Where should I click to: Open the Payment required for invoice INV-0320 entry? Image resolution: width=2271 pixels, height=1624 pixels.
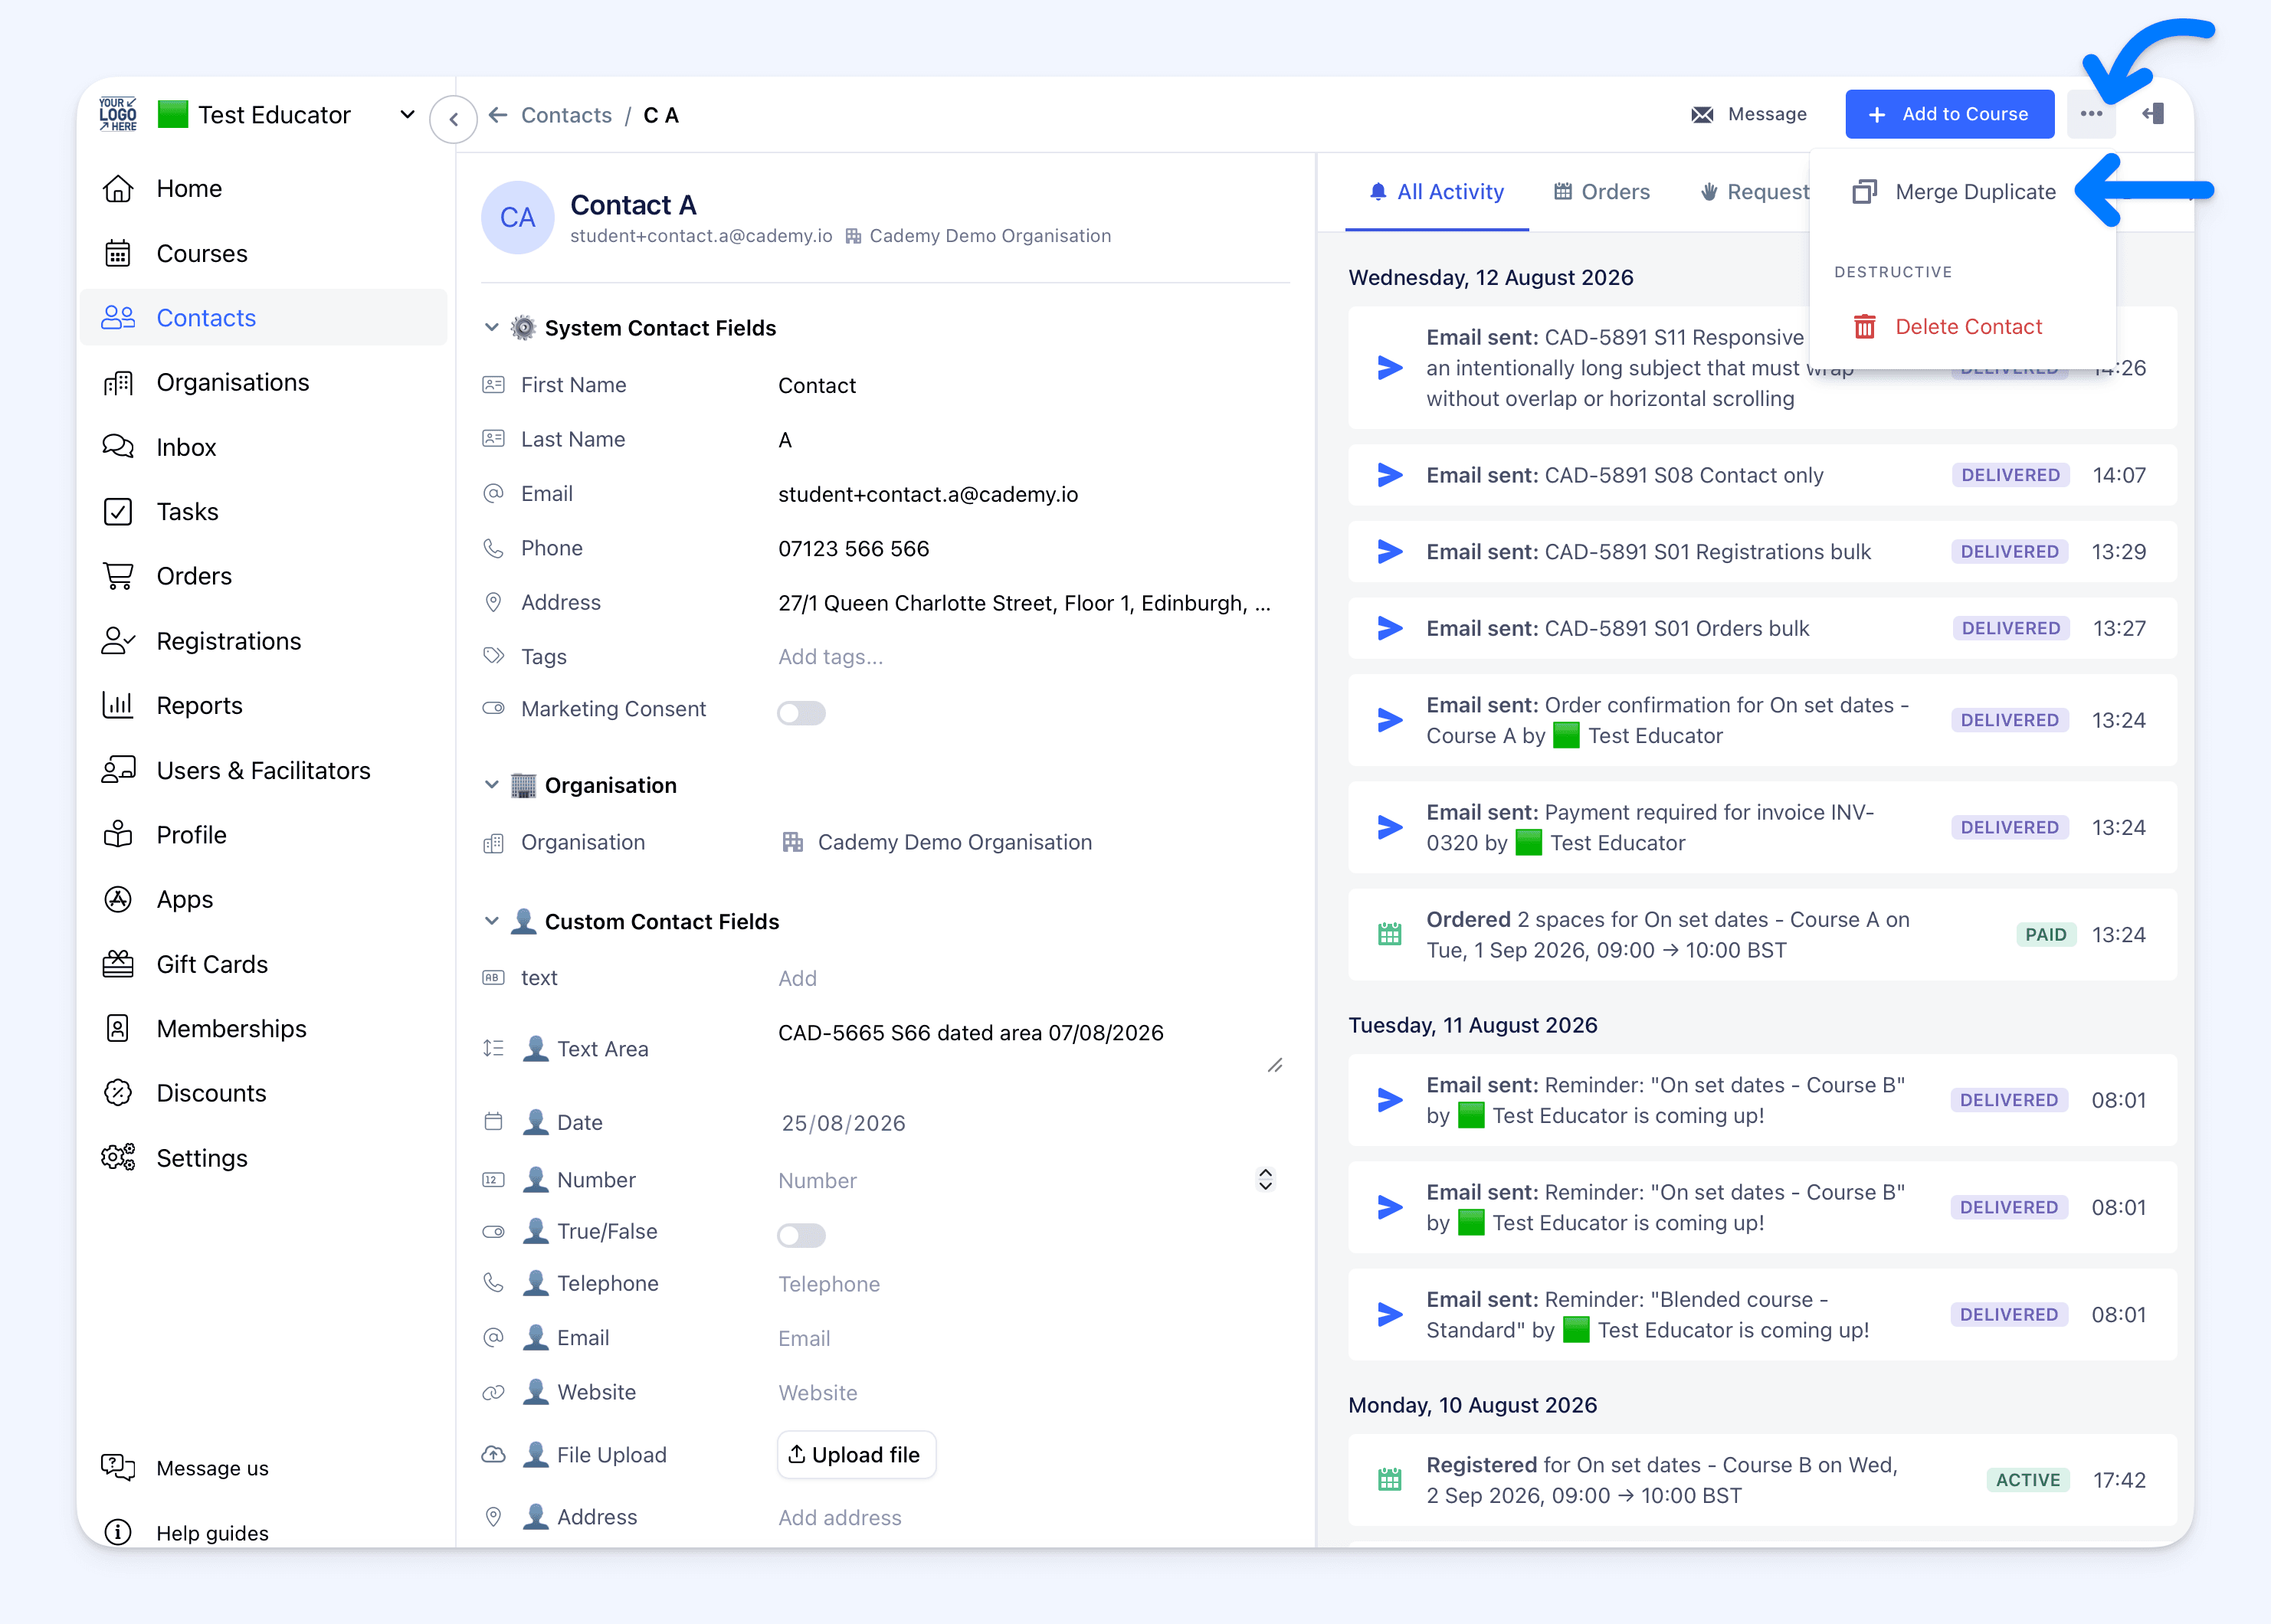coord(1762,827)
